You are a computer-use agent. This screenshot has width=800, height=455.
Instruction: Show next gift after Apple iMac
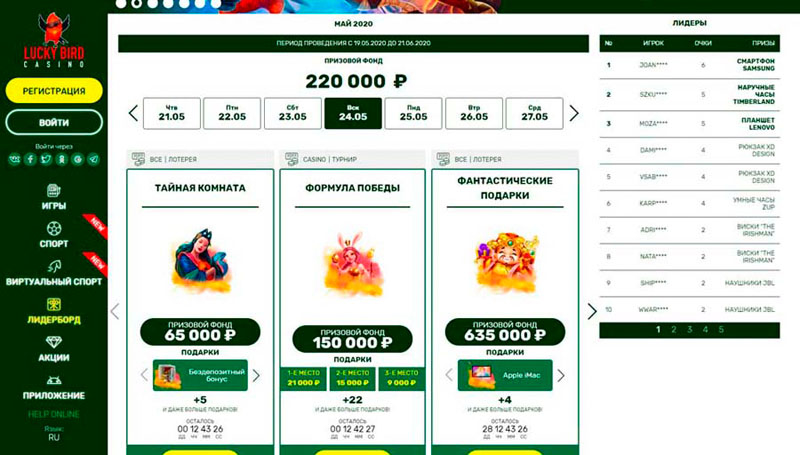561,375
